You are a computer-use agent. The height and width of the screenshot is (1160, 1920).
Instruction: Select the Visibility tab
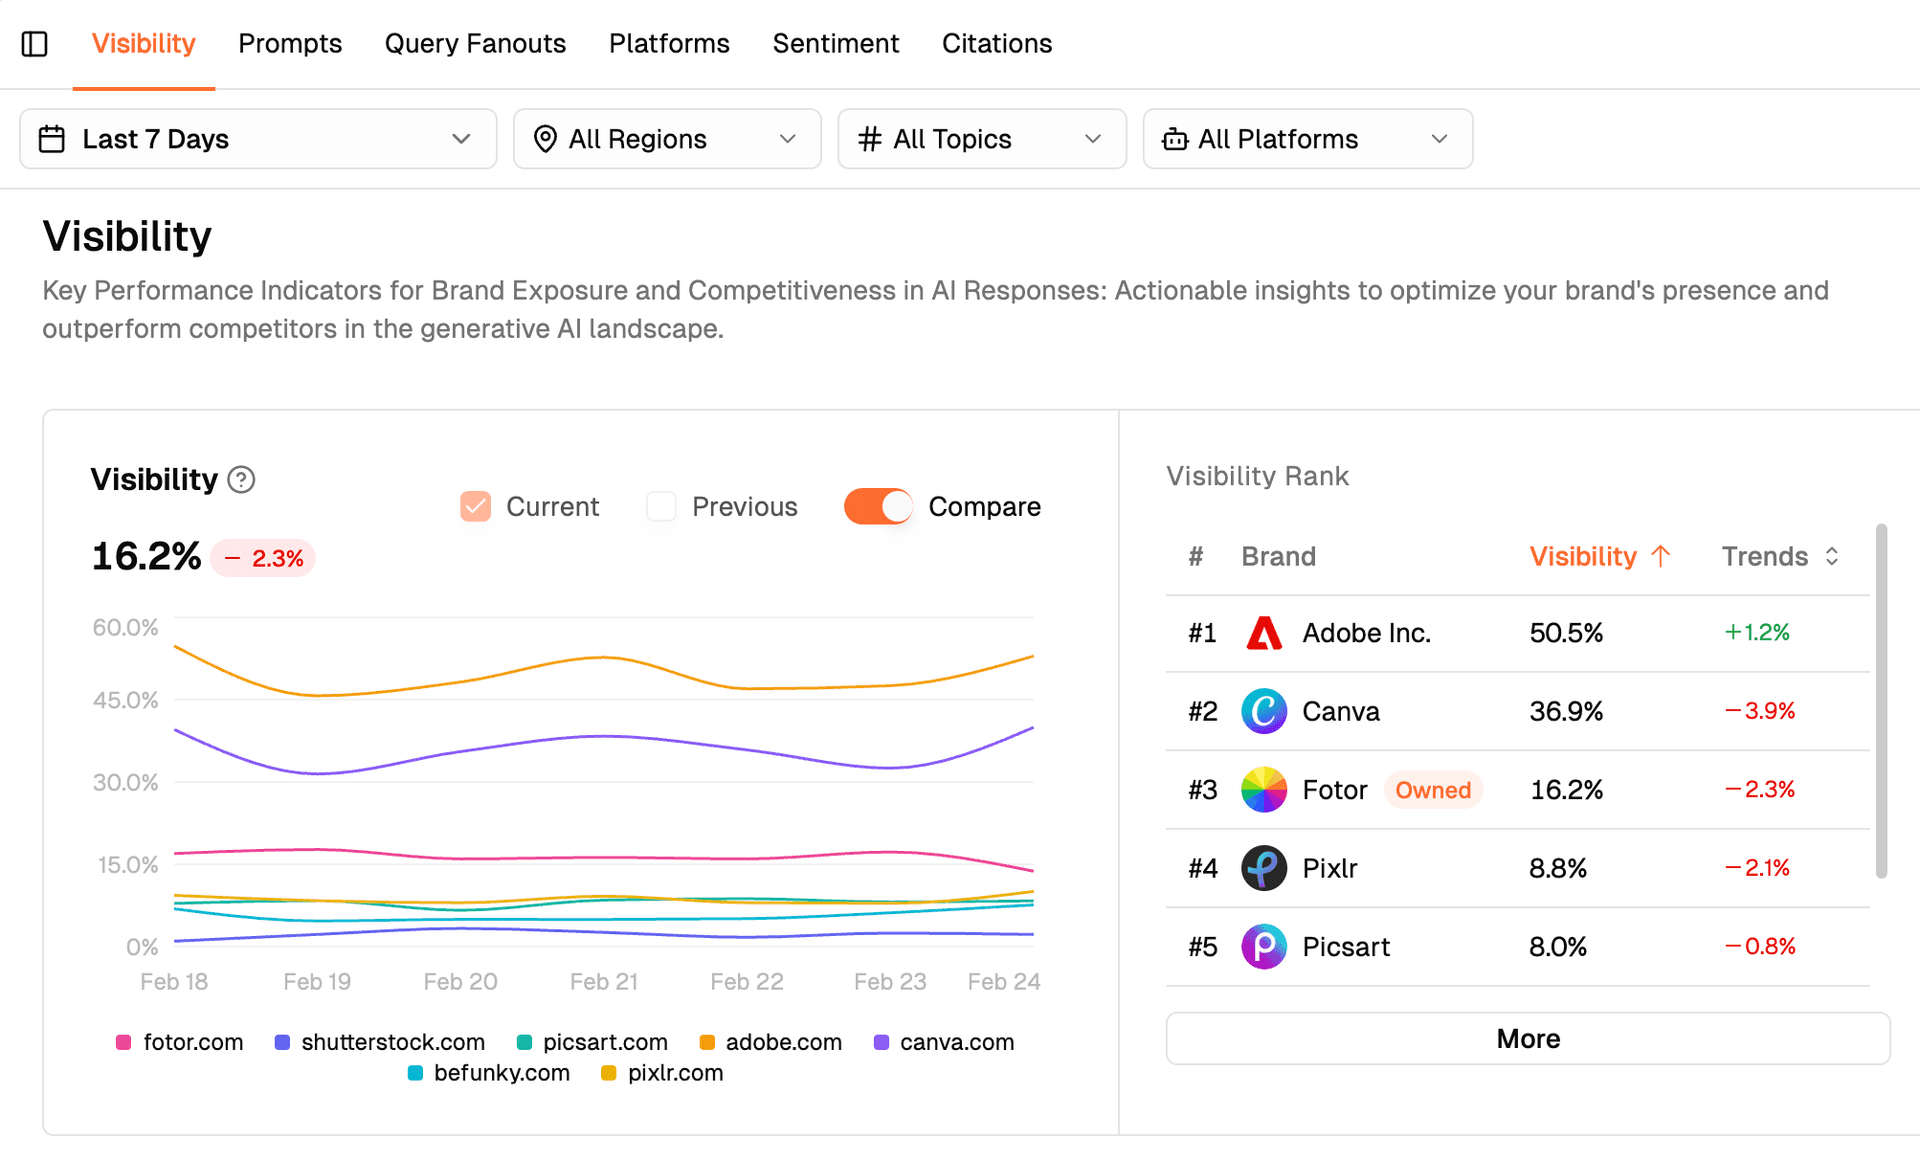tap(144, 44)
